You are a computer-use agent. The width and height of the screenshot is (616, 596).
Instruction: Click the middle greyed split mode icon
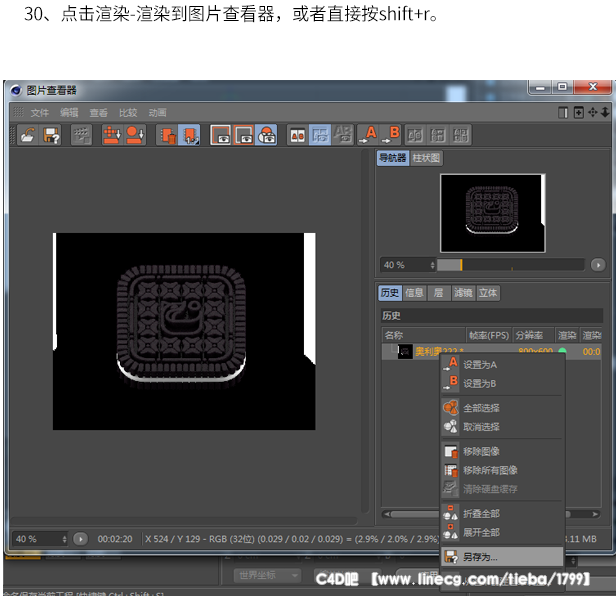pyautogui.click(x=438, y=136)
